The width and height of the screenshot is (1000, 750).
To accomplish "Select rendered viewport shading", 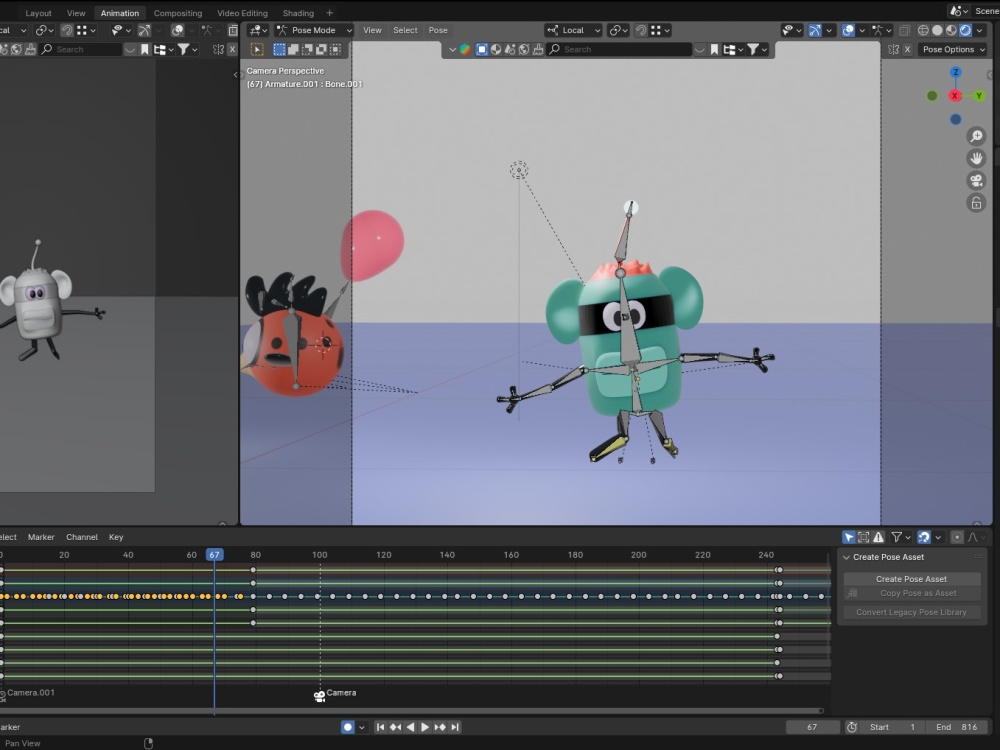I will [x=965, y=30].
